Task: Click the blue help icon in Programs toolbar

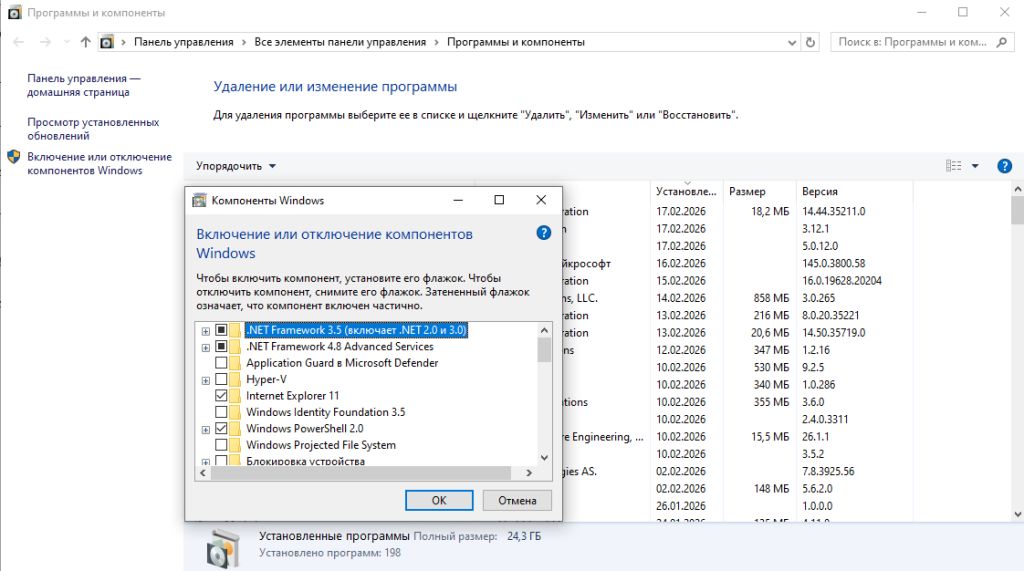Action: [x=1005, y=166]
